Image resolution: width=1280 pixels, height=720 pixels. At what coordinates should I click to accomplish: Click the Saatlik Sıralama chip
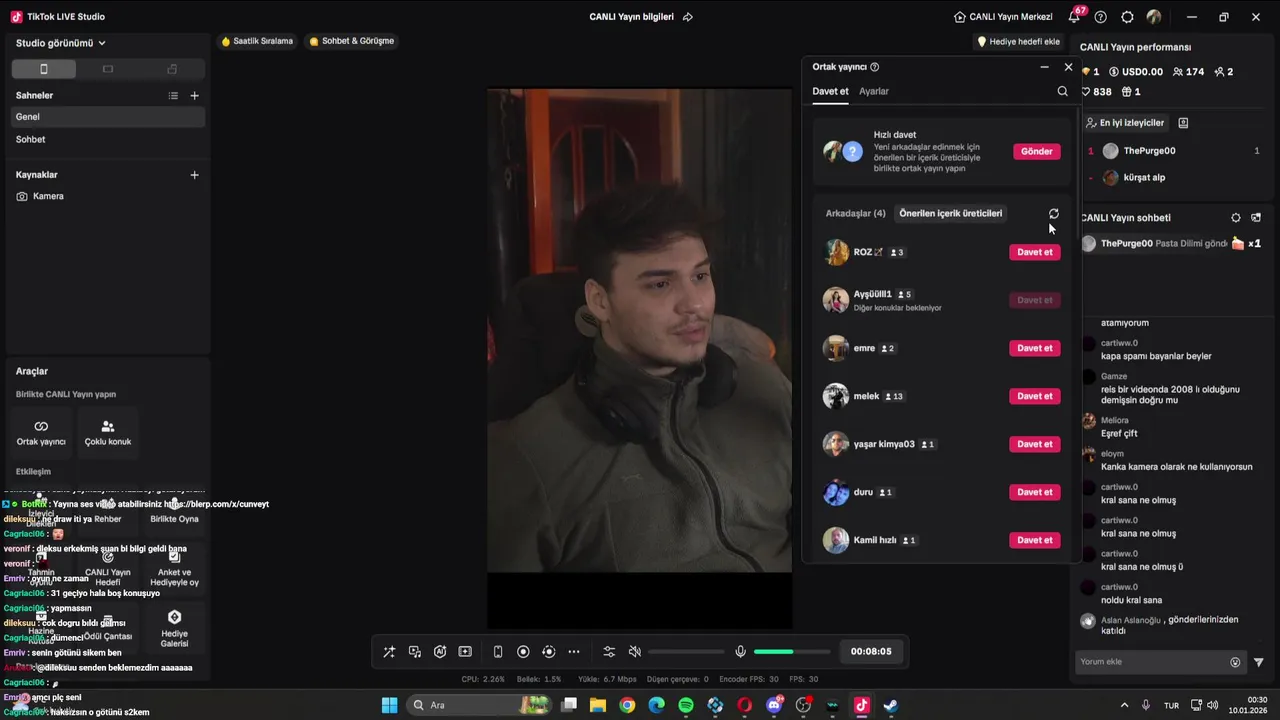[x=257, y=41]
